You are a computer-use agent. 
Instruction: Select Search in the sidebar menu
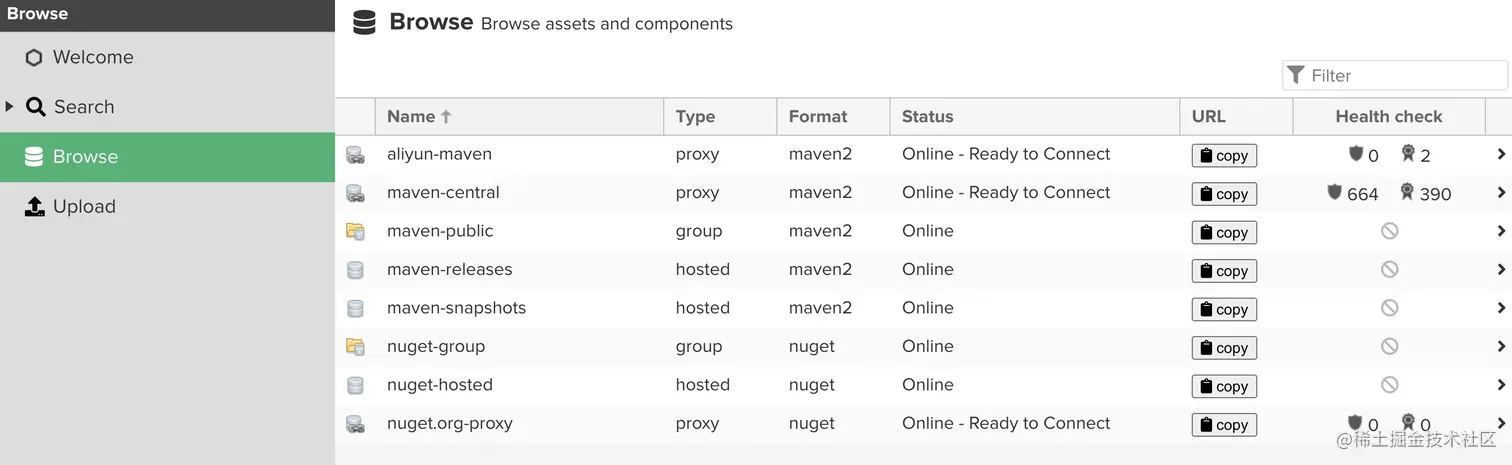pyautogui.click(x=167, y=107)
